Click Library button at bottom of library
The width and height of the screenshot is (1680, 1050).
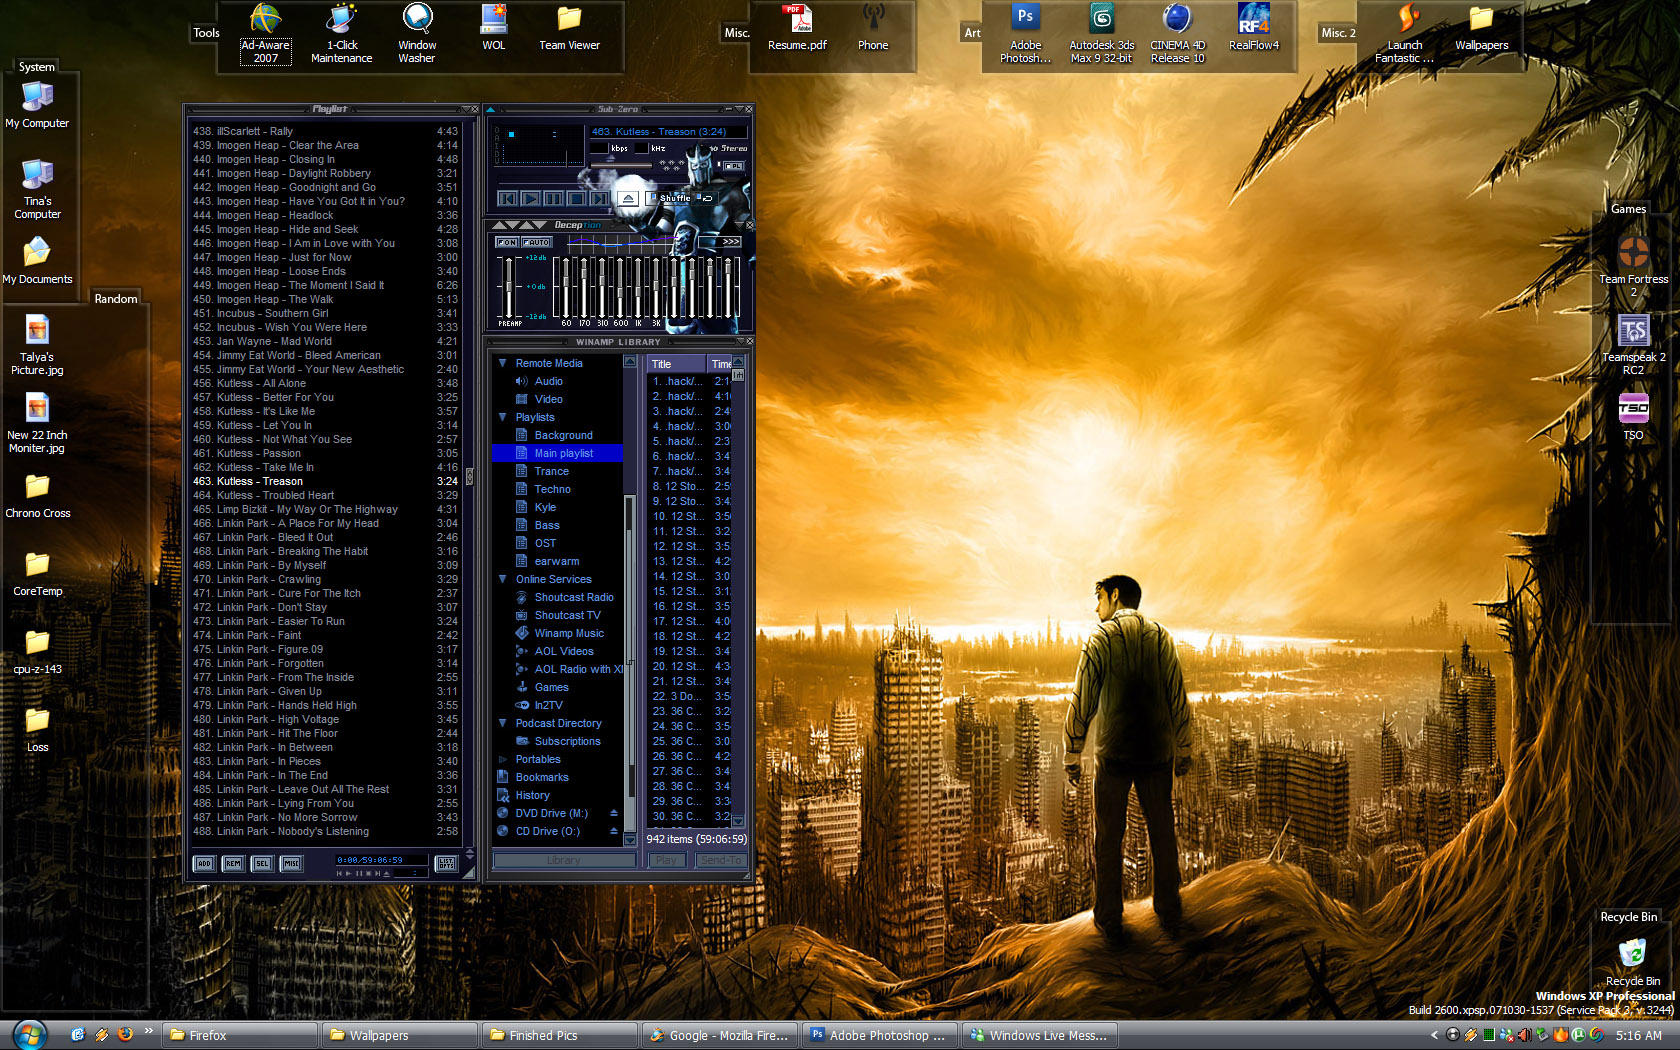click(x=564, y=860)
